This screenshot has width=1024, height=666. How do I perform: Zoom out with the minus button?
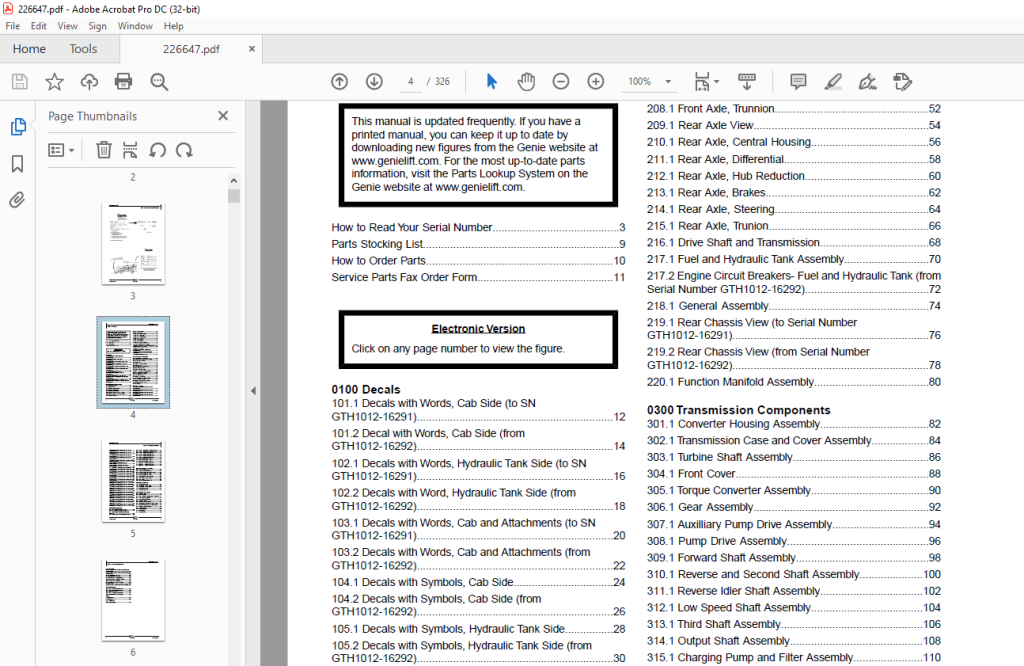coord(561,82)
